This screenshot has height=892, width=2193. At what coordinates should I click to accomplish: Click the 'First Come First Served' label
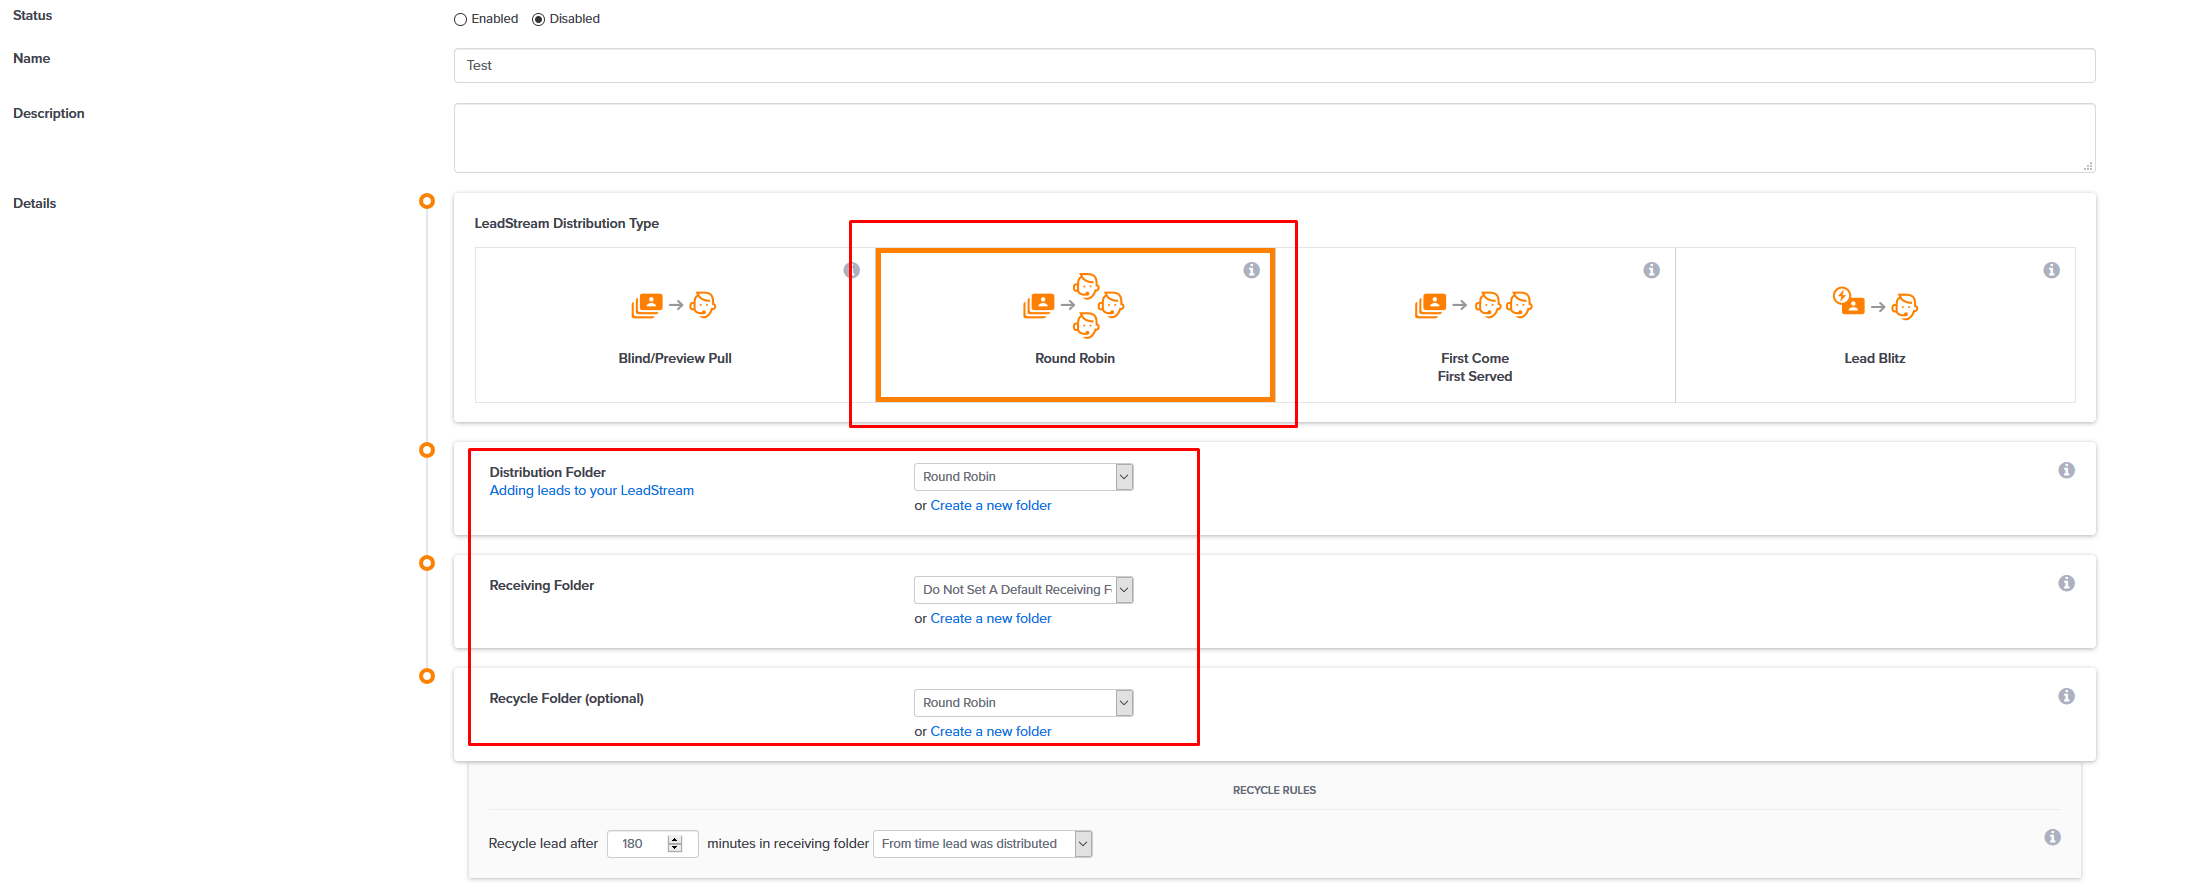1474,367
